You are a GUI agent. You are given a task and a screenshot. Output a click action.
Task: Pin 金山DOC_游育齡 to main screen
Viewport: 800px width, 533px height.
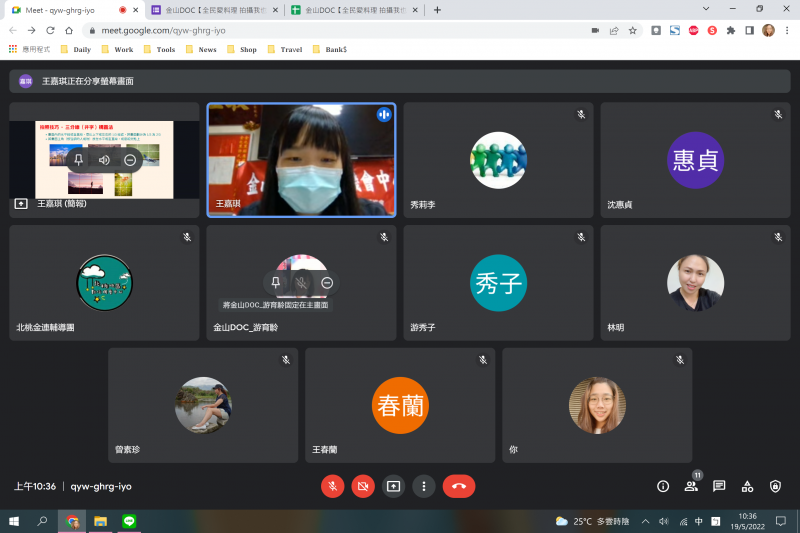coord(276,283)
